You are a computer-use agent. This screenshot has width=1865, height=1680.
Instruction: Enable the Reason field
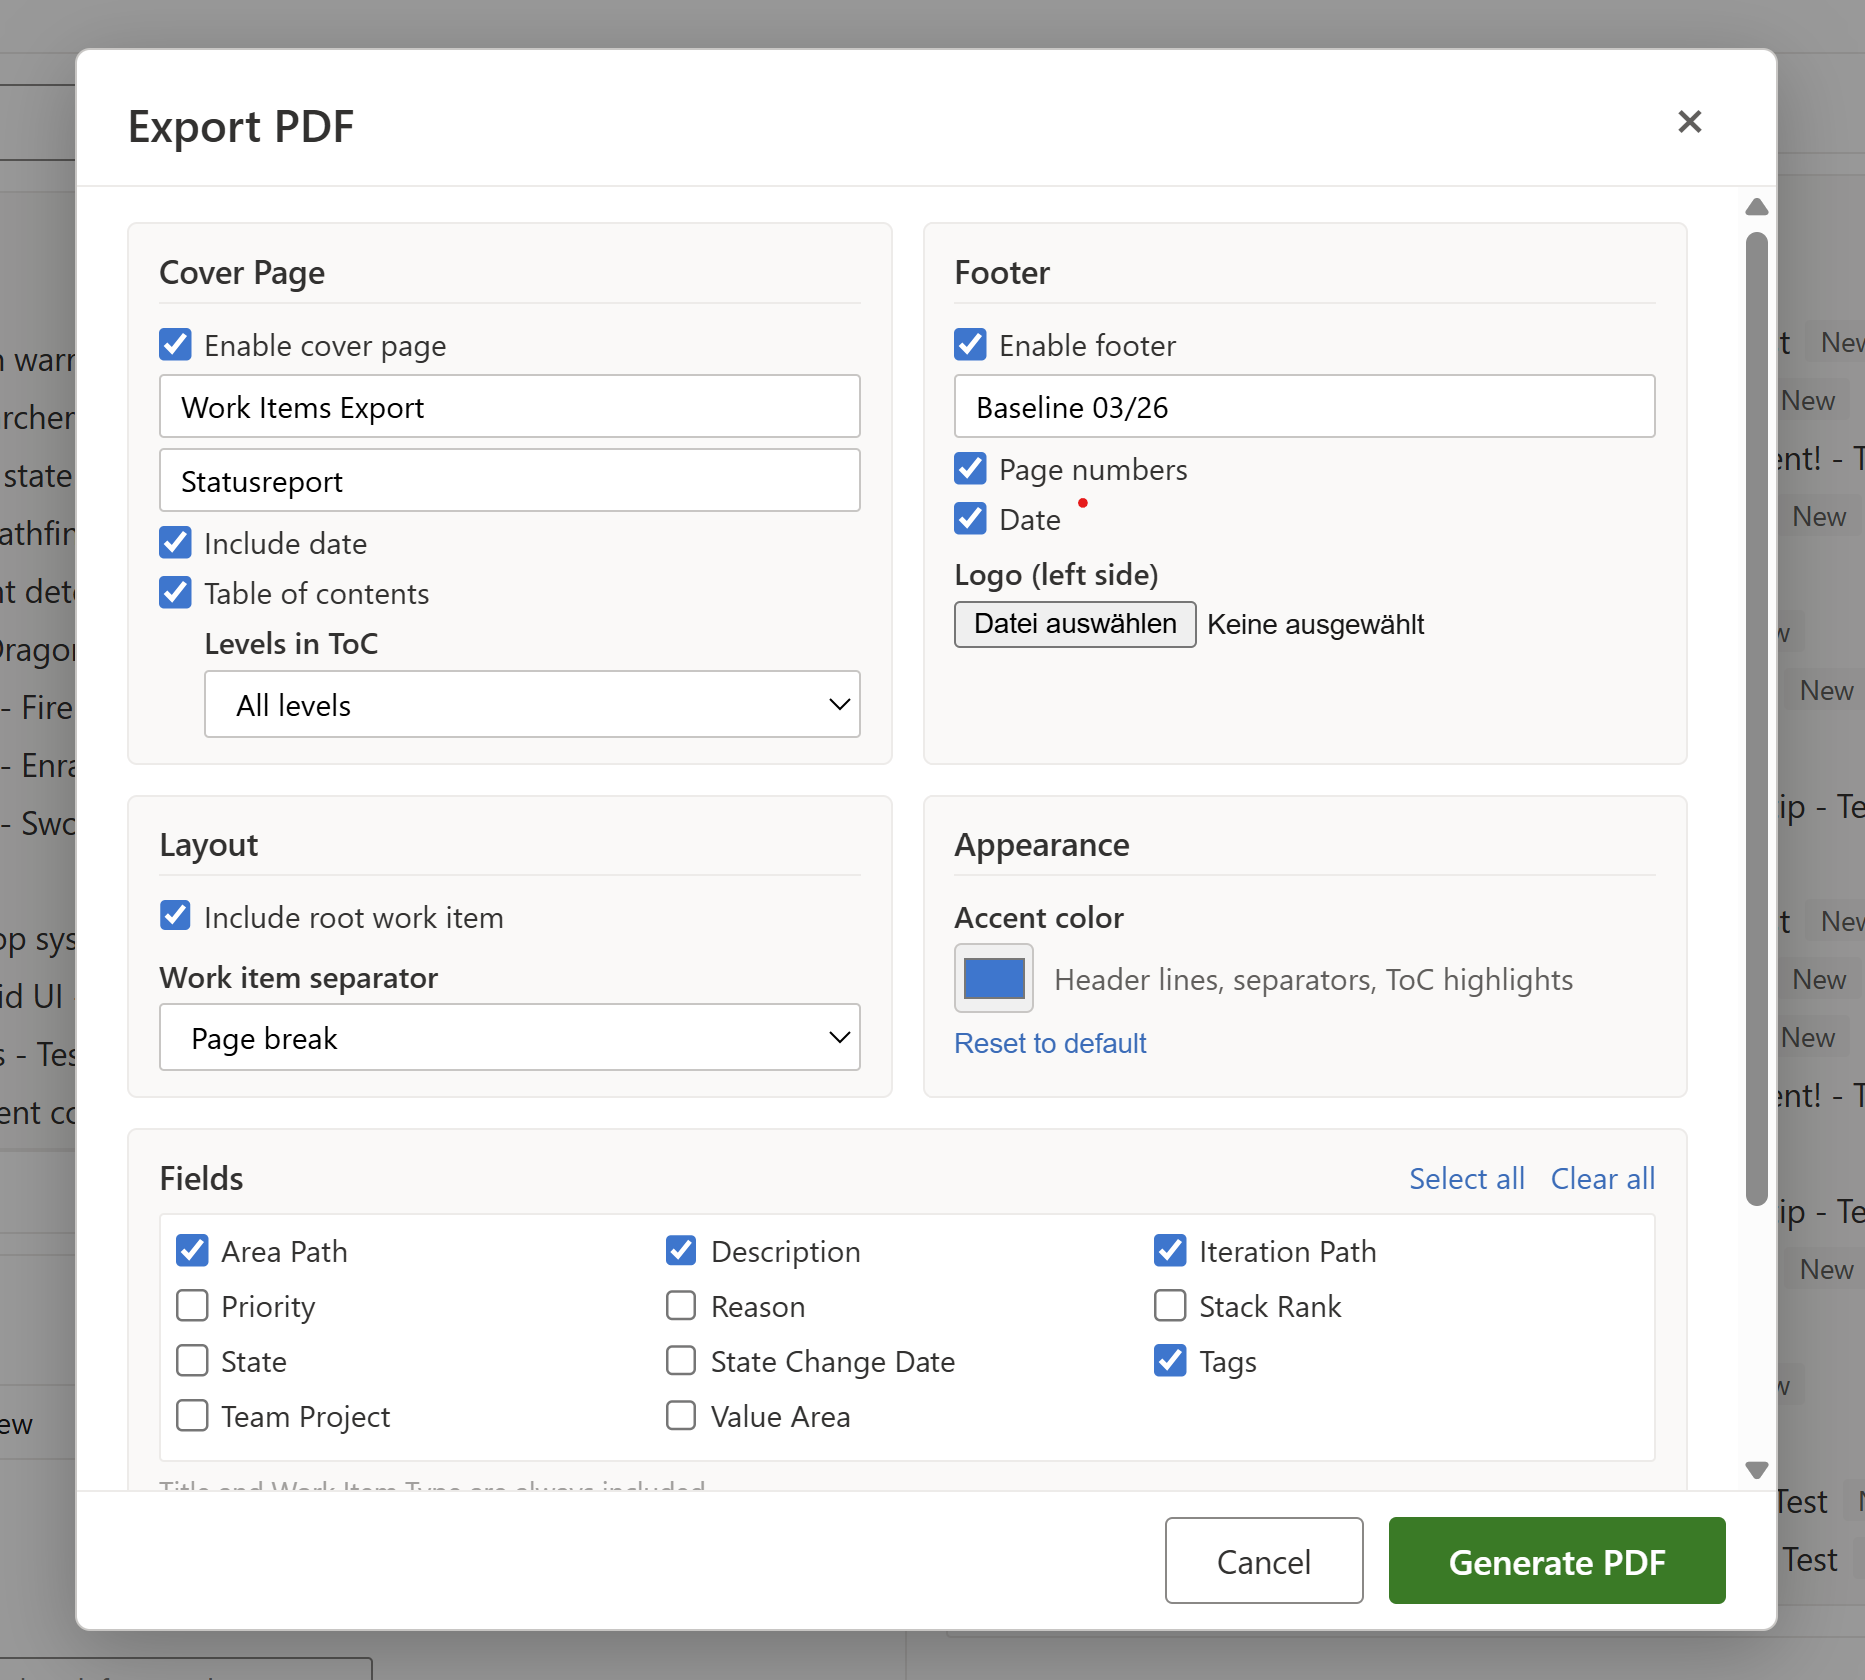point(681,1305)
